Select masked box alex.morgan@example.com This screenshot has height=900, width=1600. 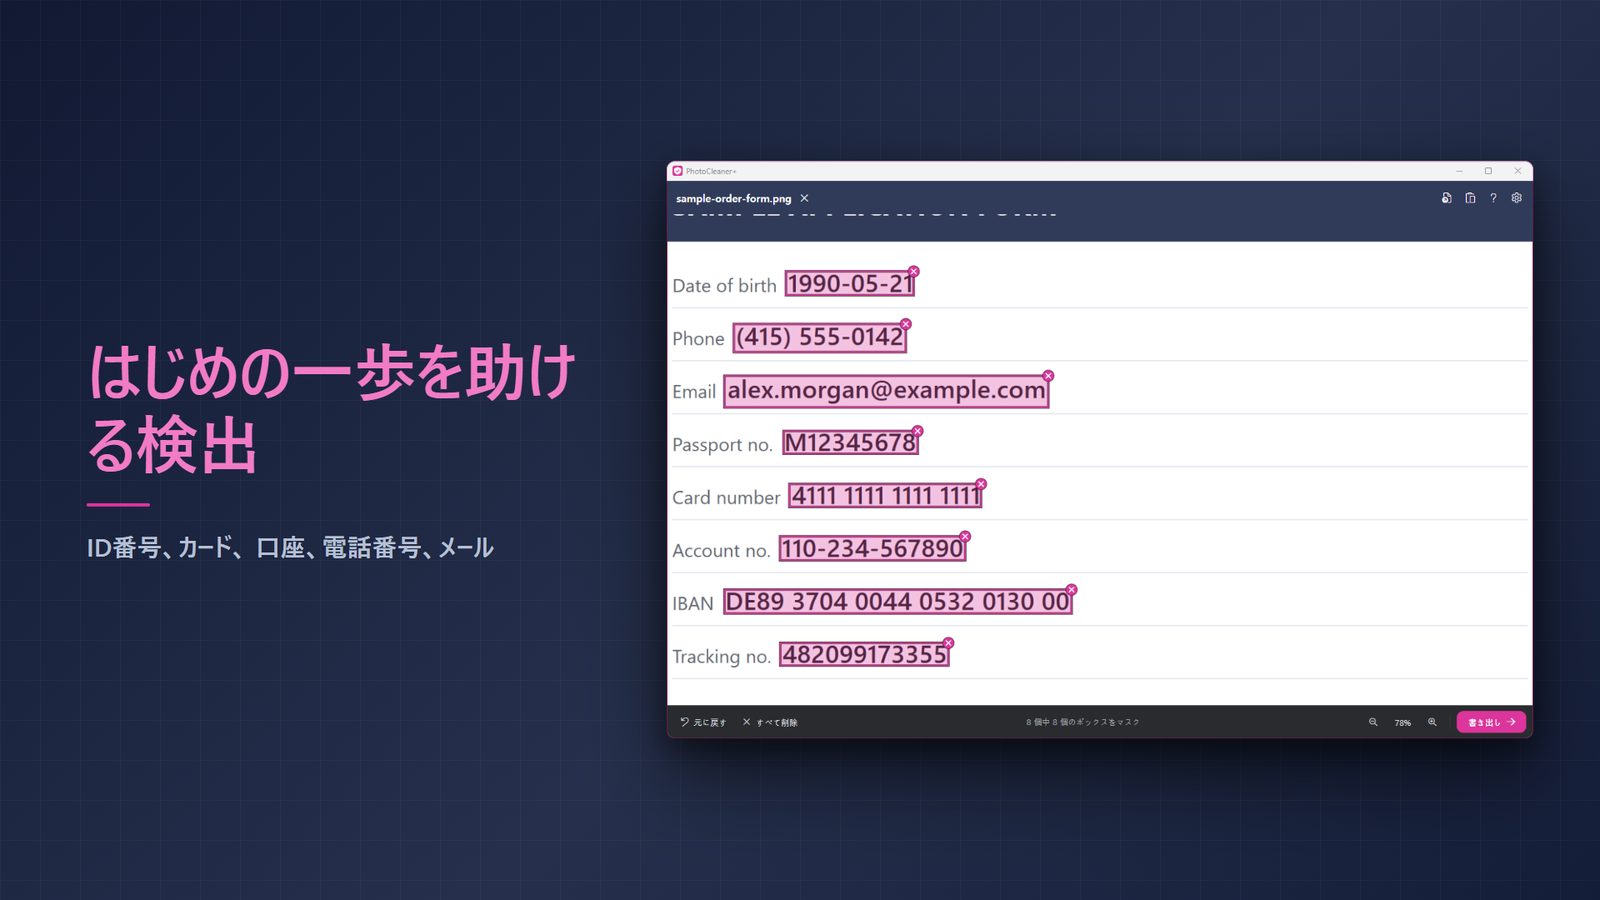pyautogui.click(x=886, y=391)
